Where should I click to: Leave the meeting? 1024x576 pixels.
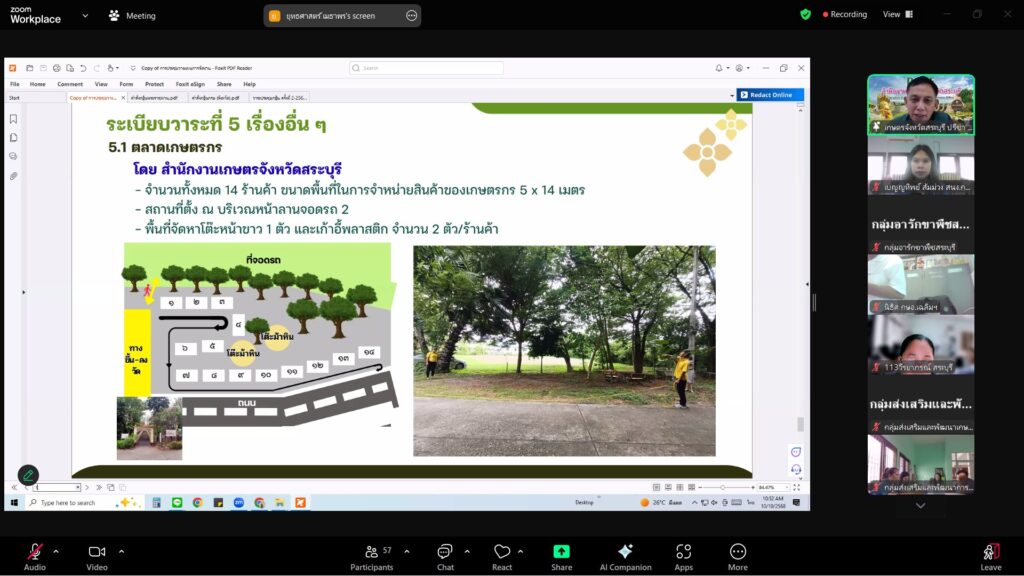click(x=990, y=551)
